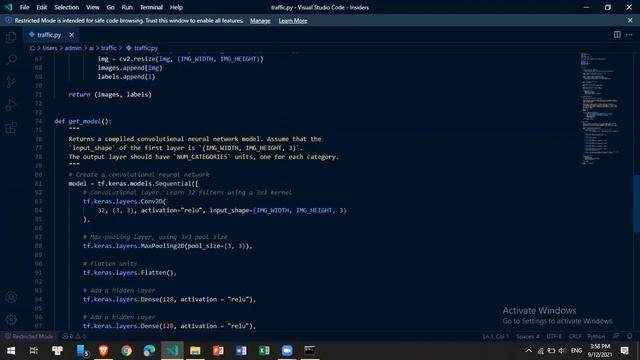The height and width of the screenshot is (360, 640).
Task: Open the errors and warnings status indicator
Action: coord(74,336)
